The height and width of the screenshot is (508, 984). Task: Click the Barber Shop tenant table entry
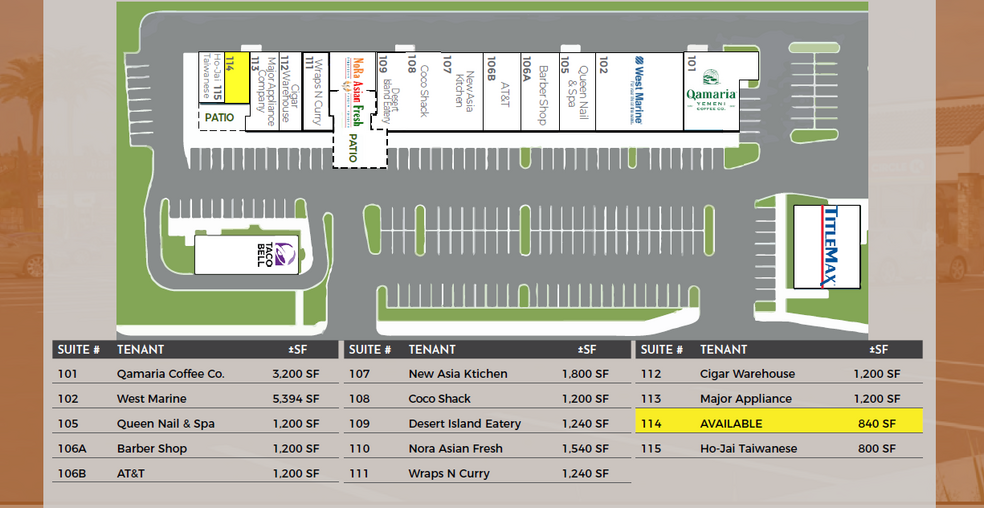point(151,448)
